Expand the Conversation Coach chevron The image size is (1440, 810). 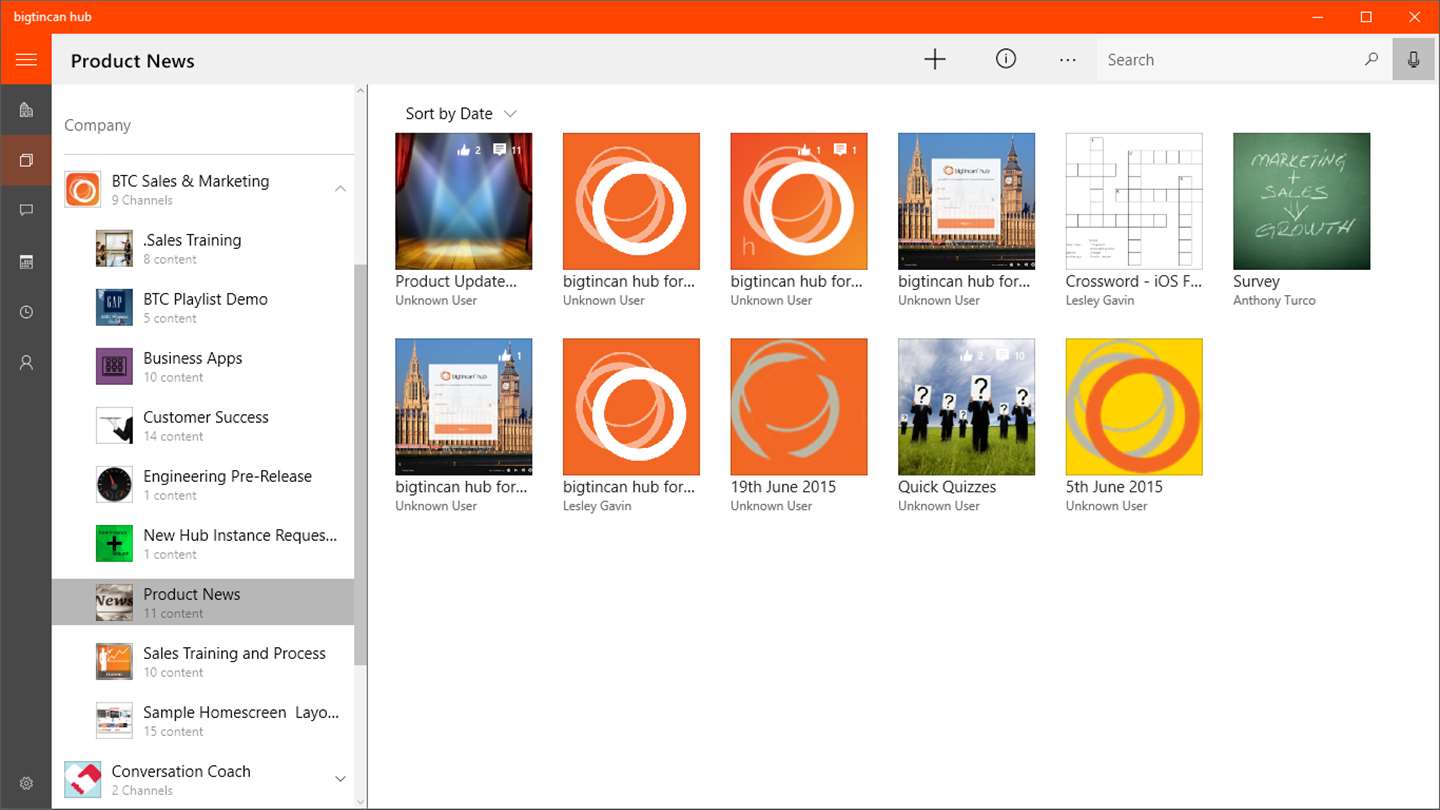pos(340,779)
